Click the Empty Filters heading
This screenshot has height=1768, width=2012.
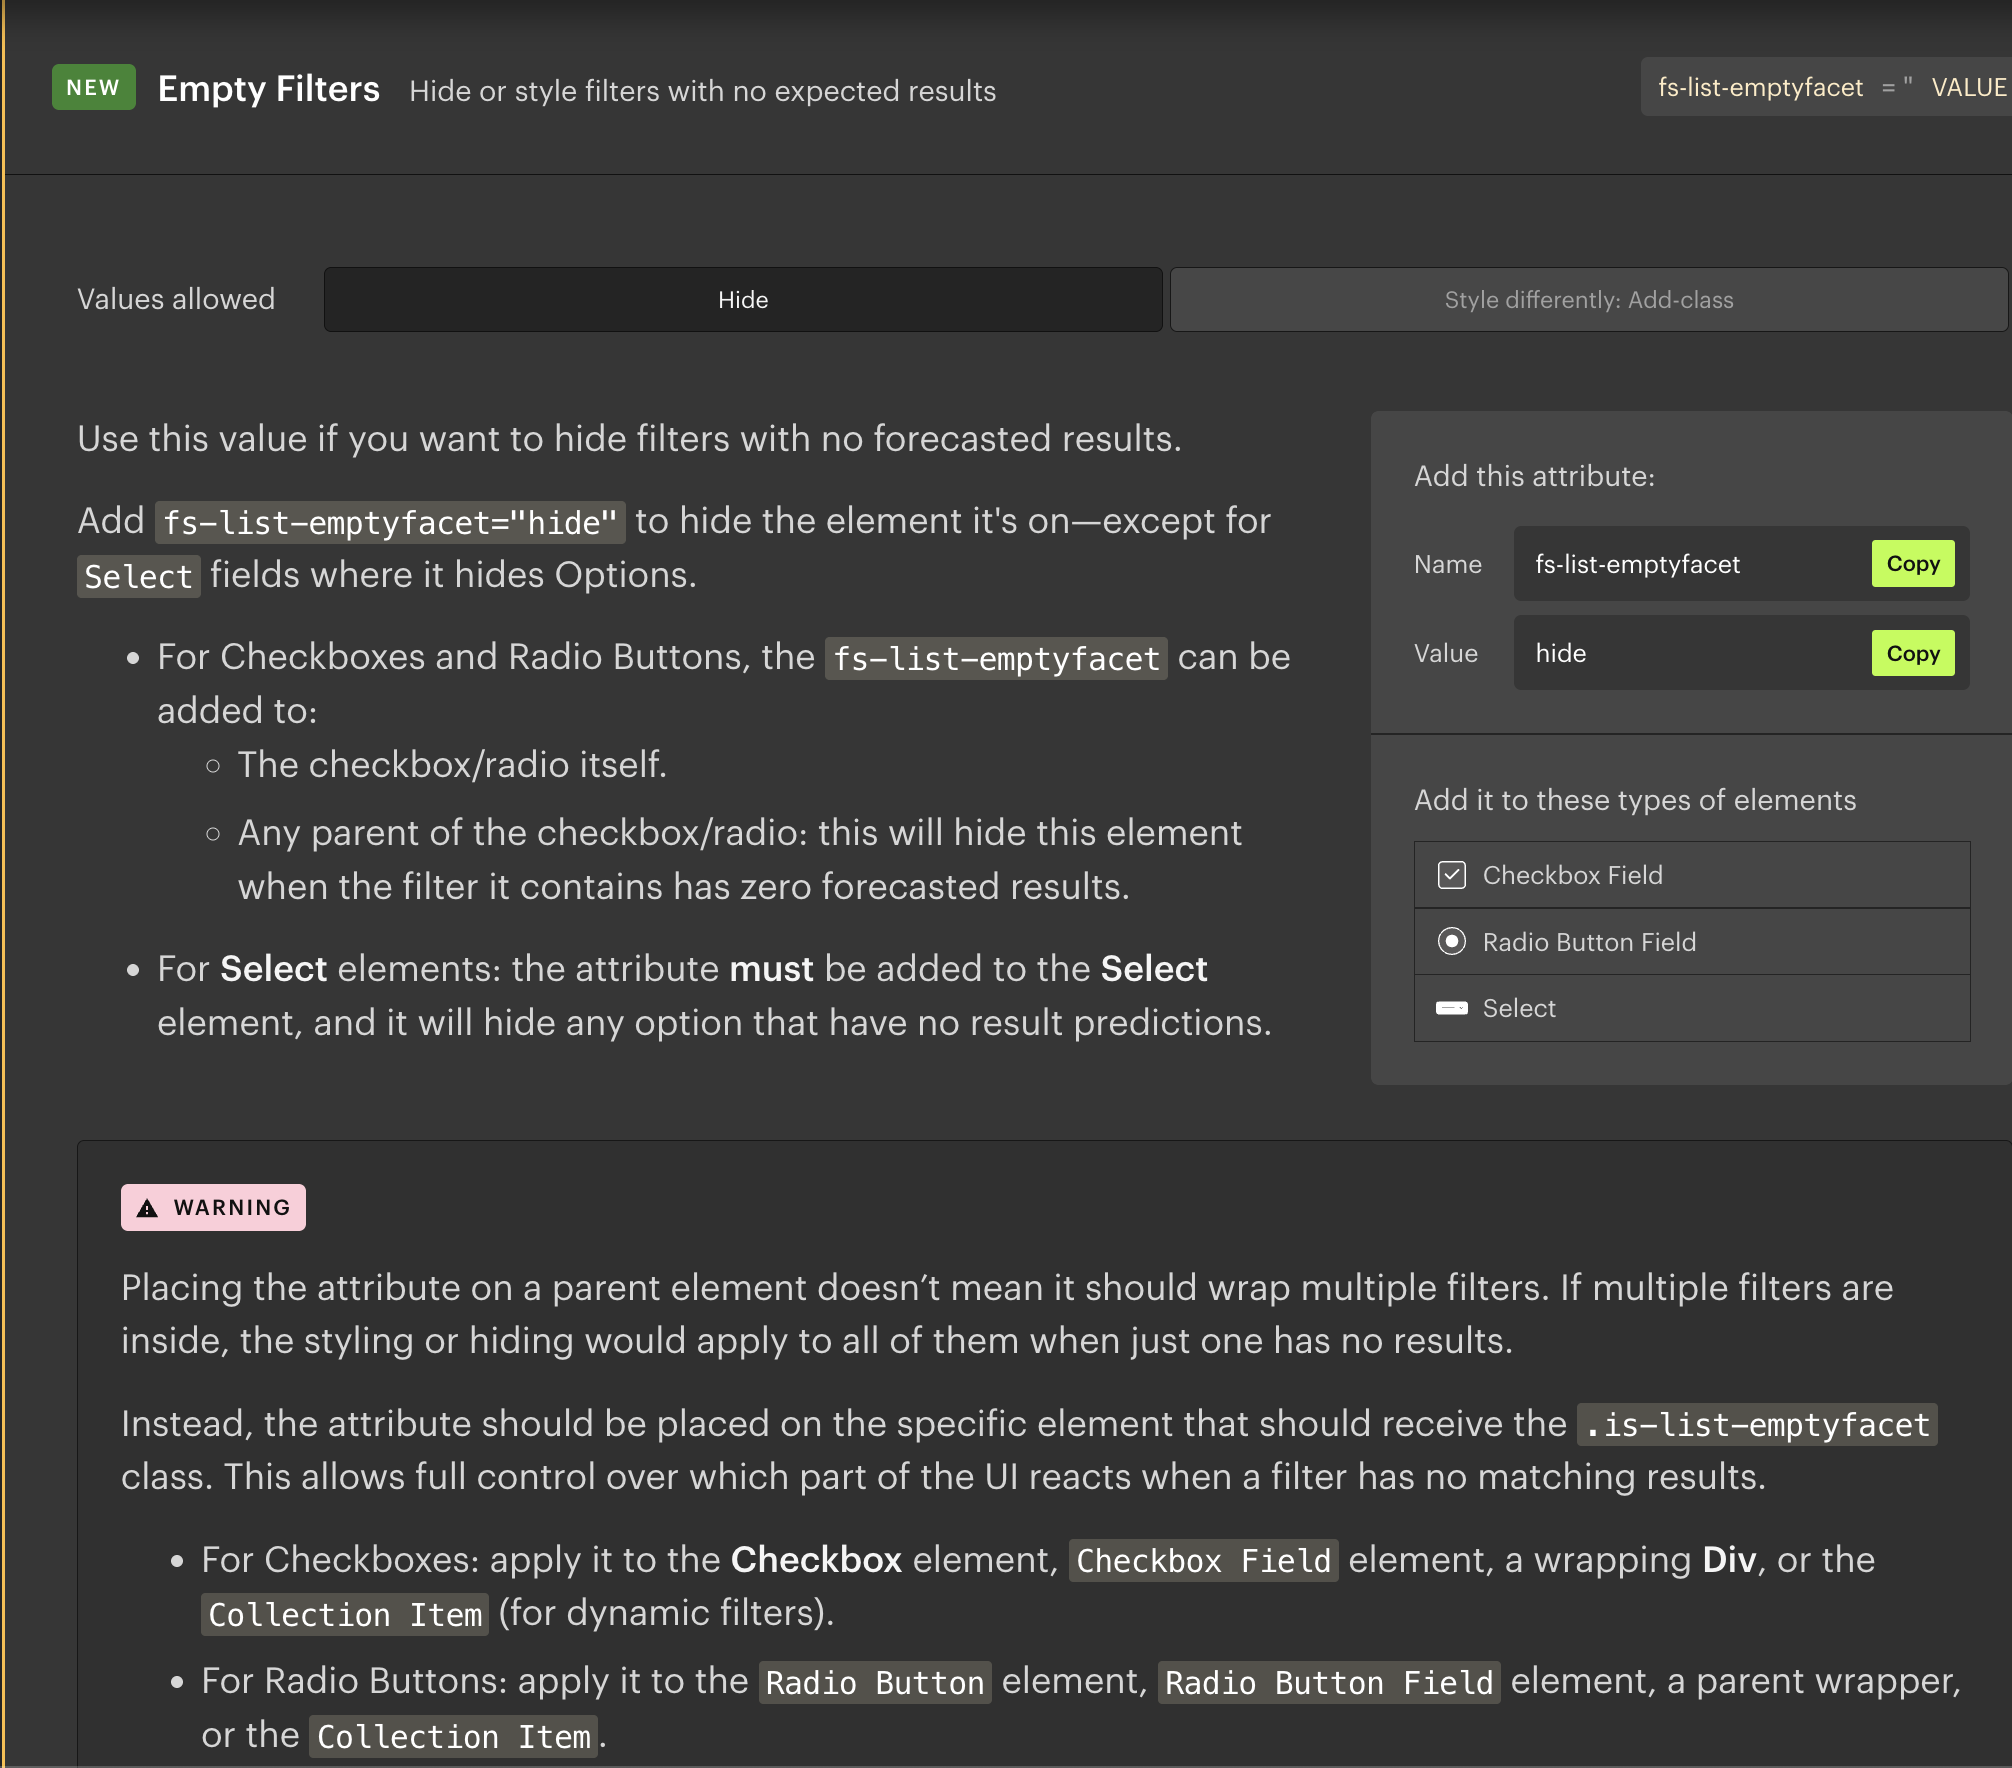[x=268, y=89]
